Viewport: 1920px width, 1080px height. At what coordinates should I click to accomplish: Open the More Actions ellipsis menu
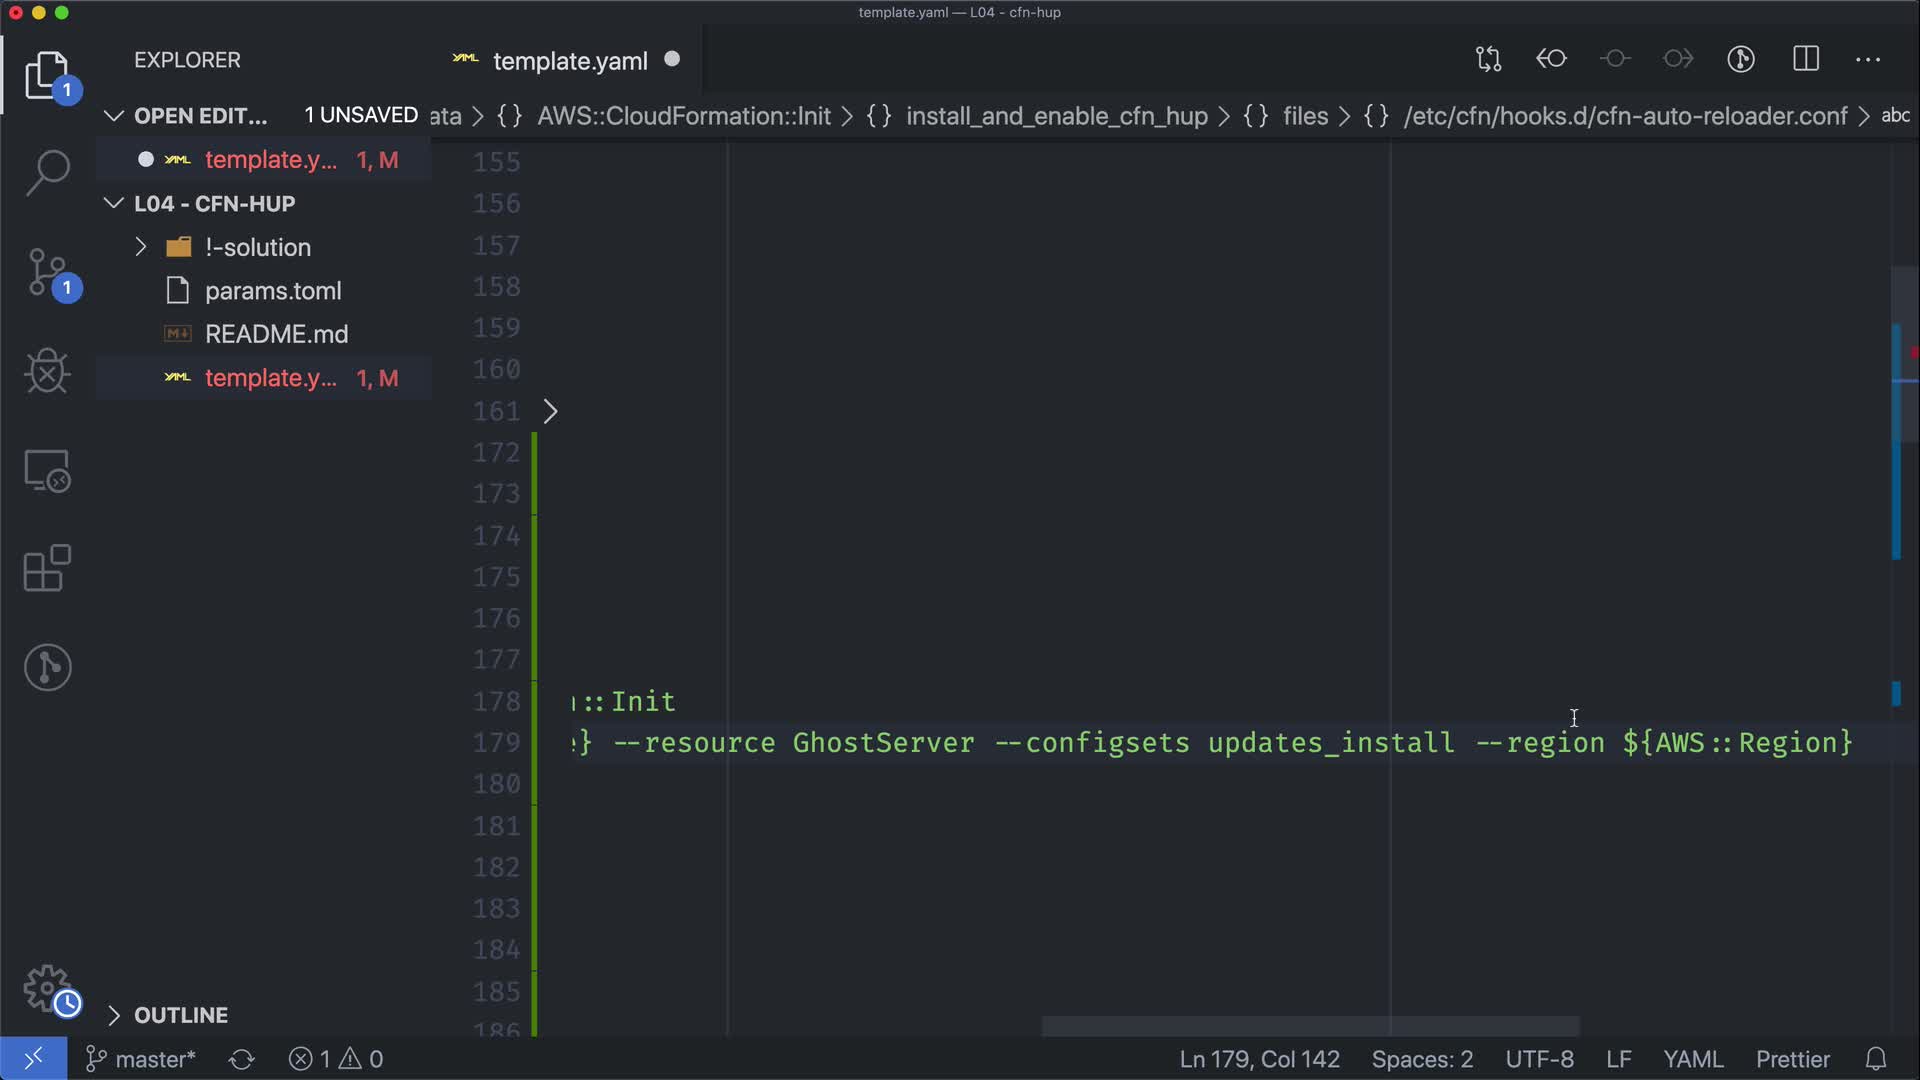tap(1868, 59)
